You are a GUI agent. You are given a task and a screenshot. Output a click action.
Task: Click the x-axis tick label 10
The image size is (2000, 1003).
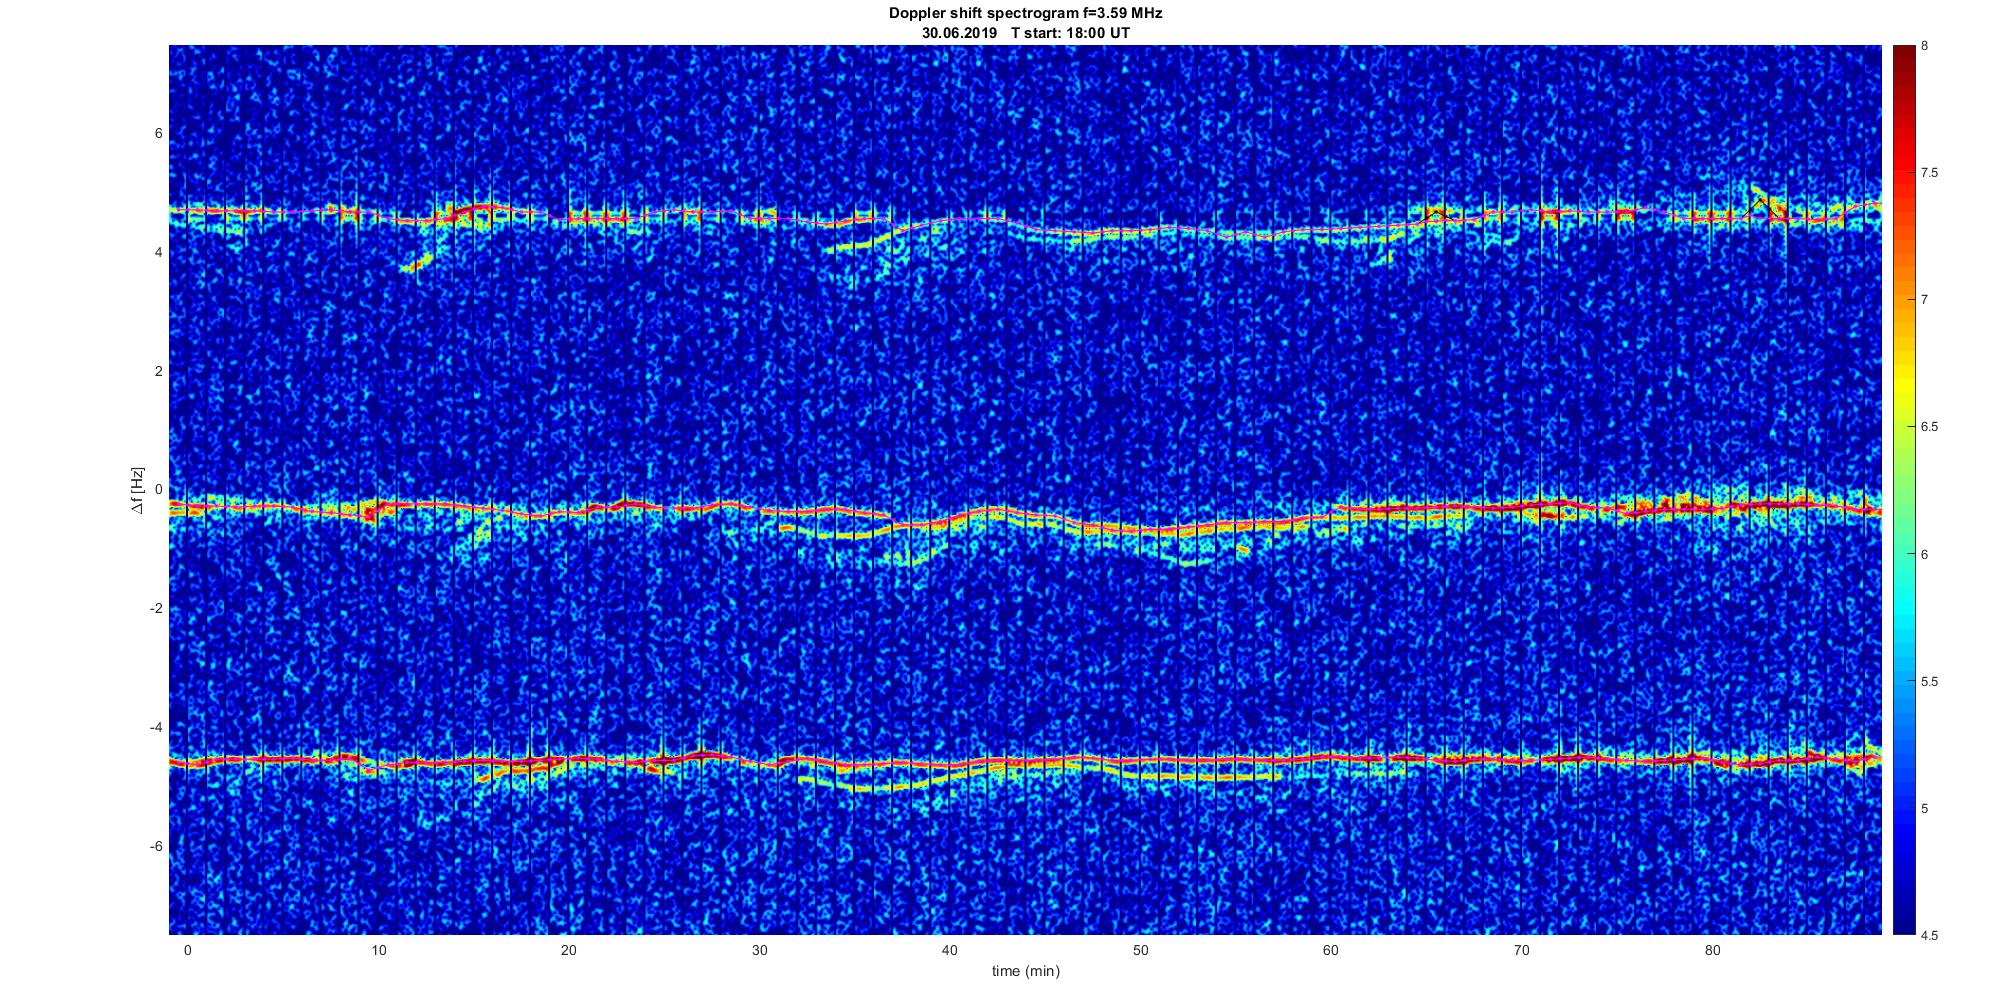point(378,949)
